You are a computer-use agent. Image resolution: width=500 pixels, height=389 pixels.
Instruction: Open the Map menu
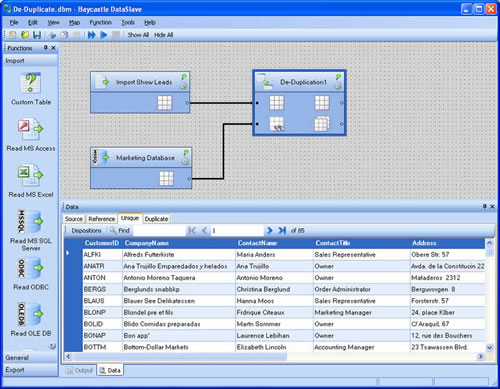point(74,22)
